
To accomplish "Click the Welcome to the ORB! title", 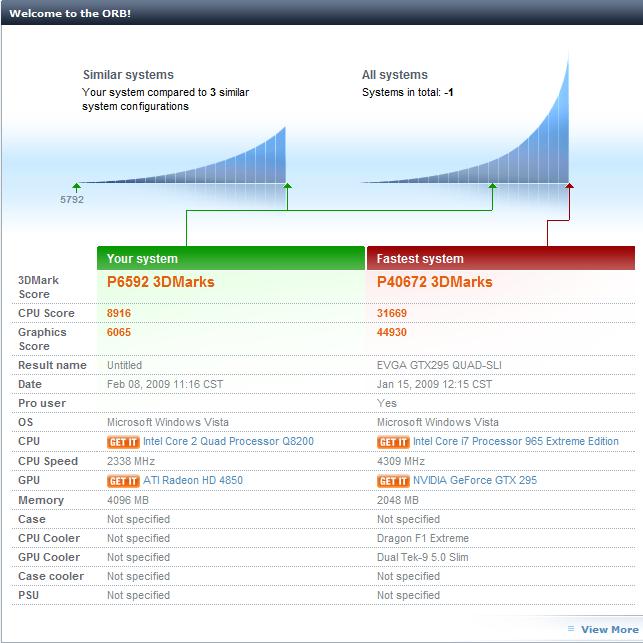I will [x=70, y=13].
